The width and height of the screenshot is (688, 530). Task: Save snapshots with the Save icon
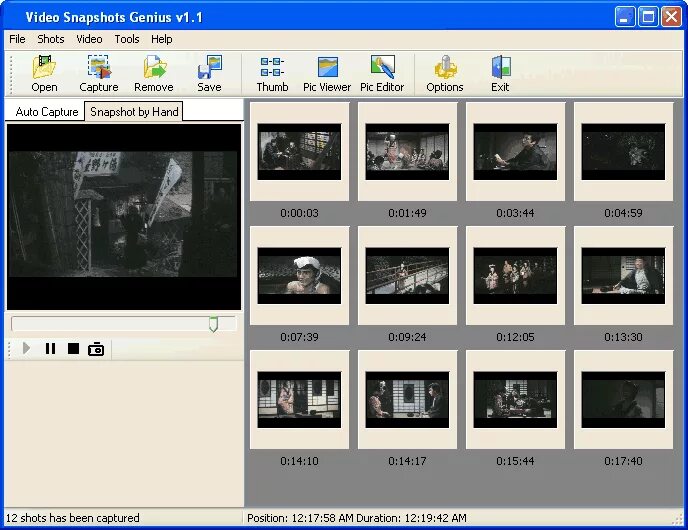209,73
